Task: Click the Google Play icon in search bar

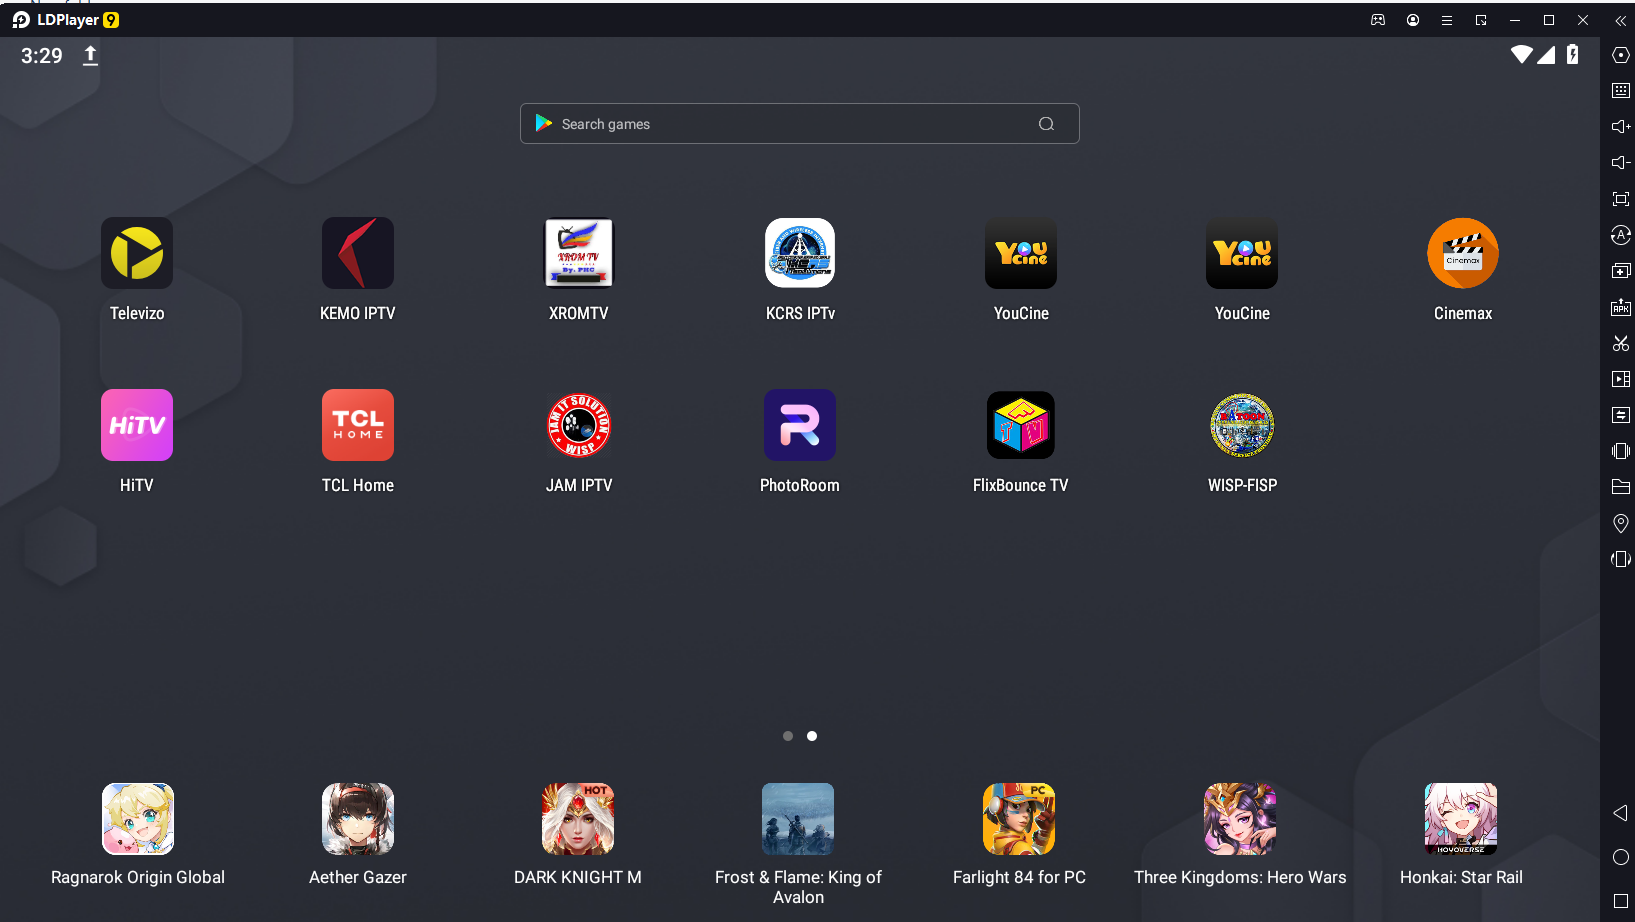Action: [543, 123]
